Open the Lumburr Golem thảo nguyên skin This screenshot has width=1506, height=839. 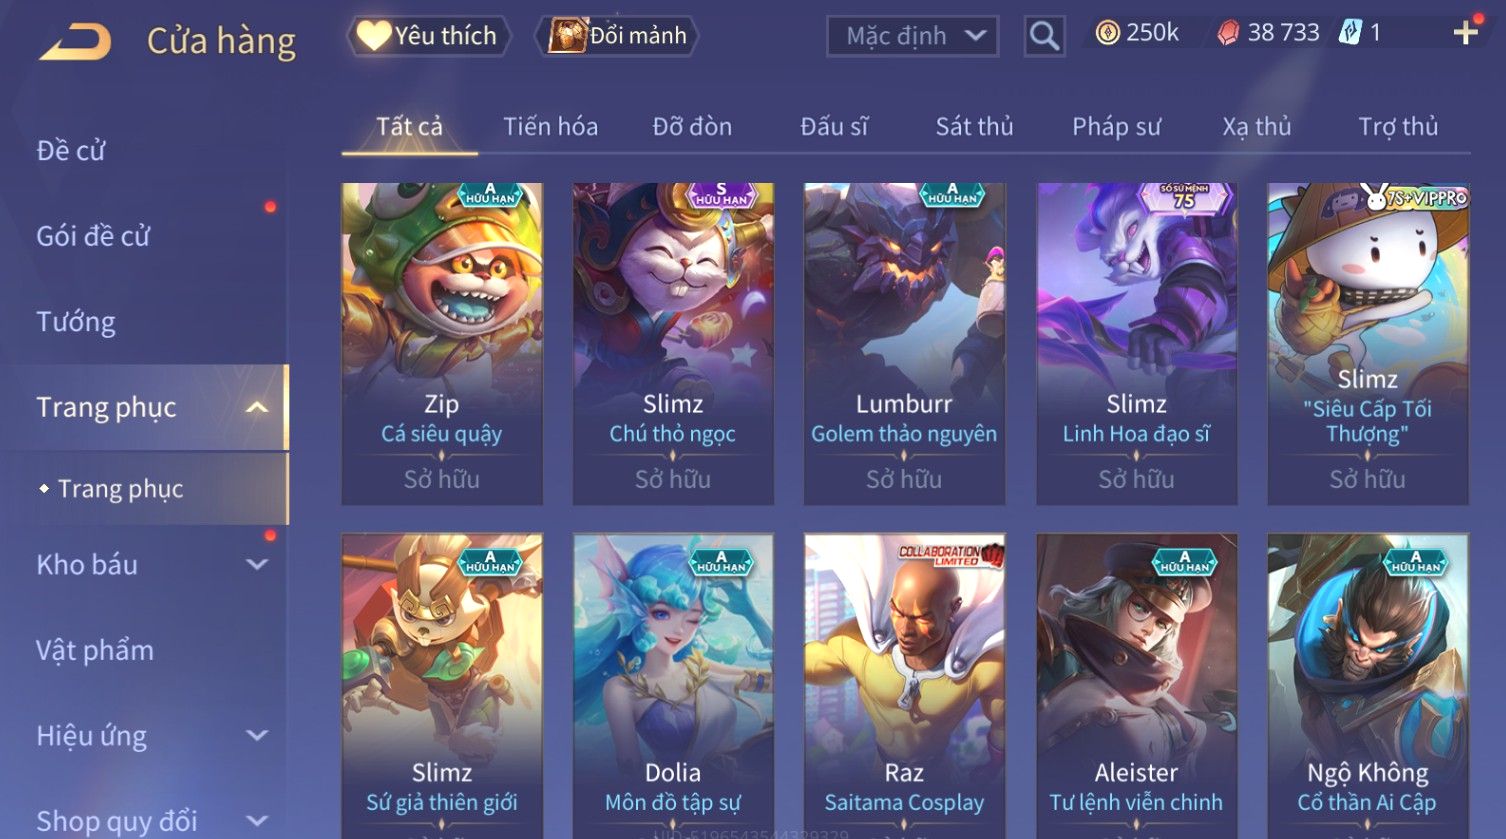[x=904, y=343]
